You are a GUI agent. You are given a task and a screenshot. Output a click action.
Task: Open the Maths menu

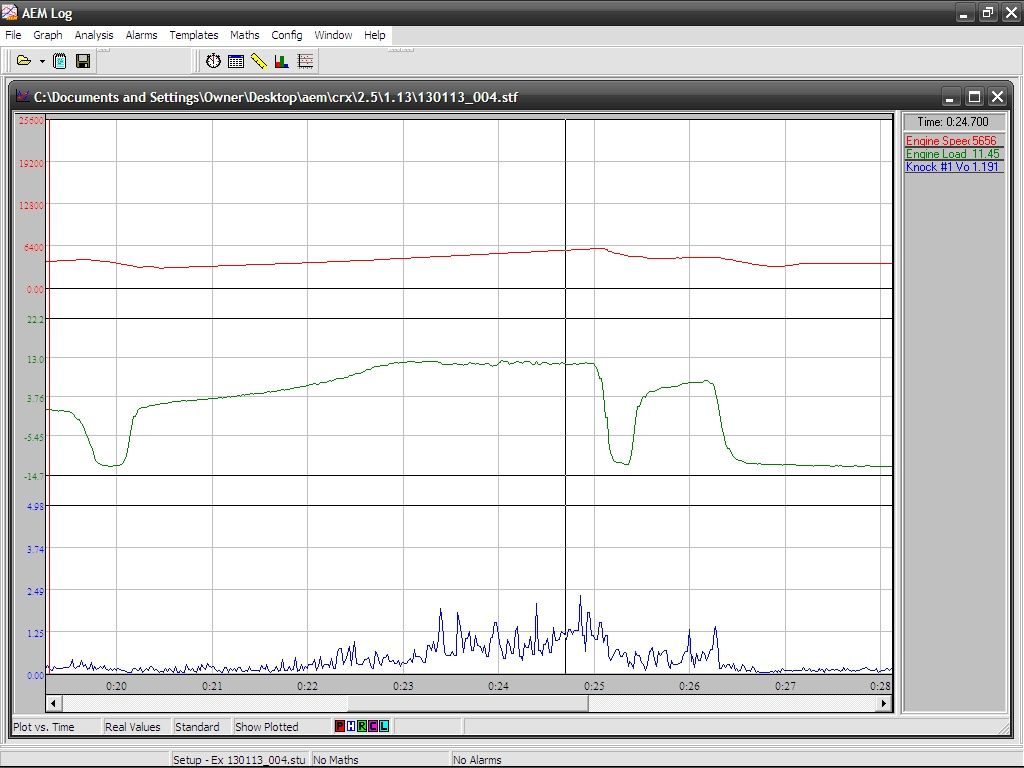tap(245, 35)
